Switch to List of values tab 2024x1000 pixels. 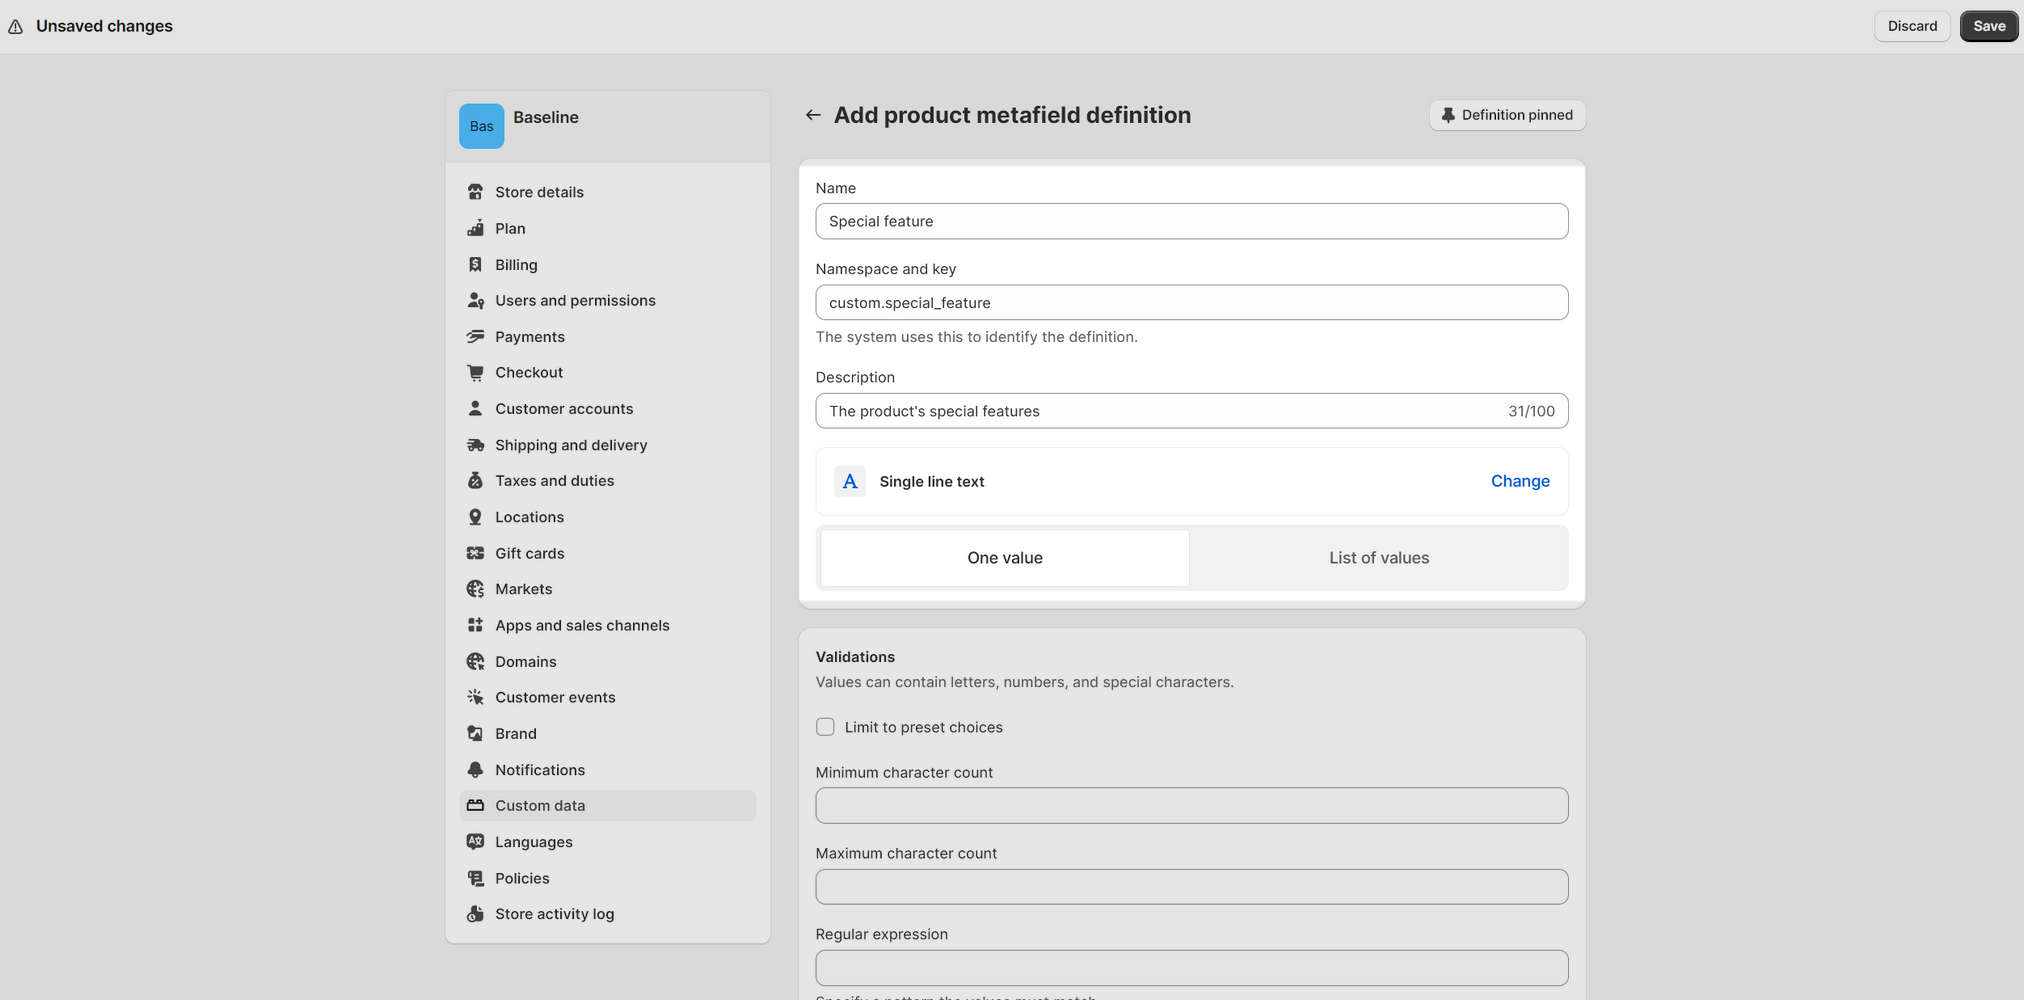1379,557
